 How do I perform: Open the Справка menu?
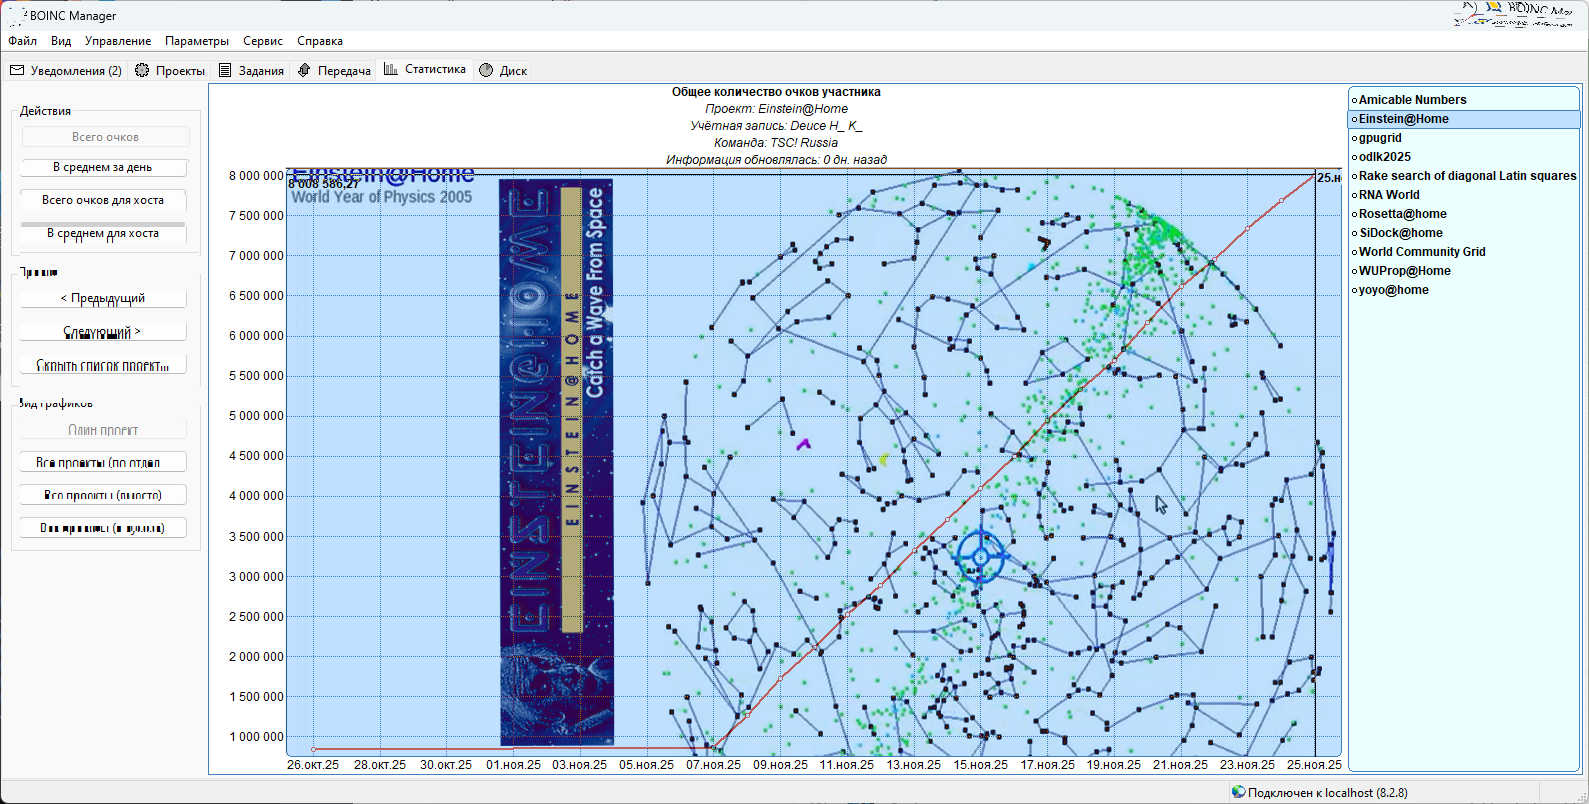320,41
